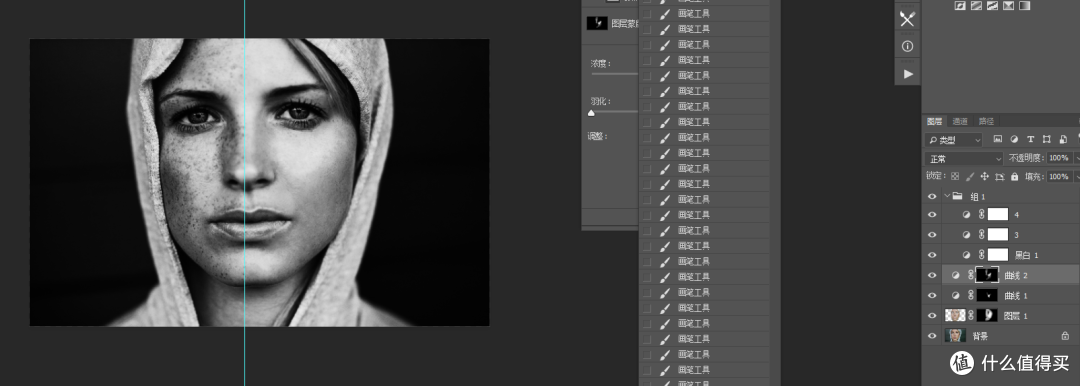Open the 类型 layer filter dropdown
This screenshot has width=1080, height=386.
coord(953,140)
